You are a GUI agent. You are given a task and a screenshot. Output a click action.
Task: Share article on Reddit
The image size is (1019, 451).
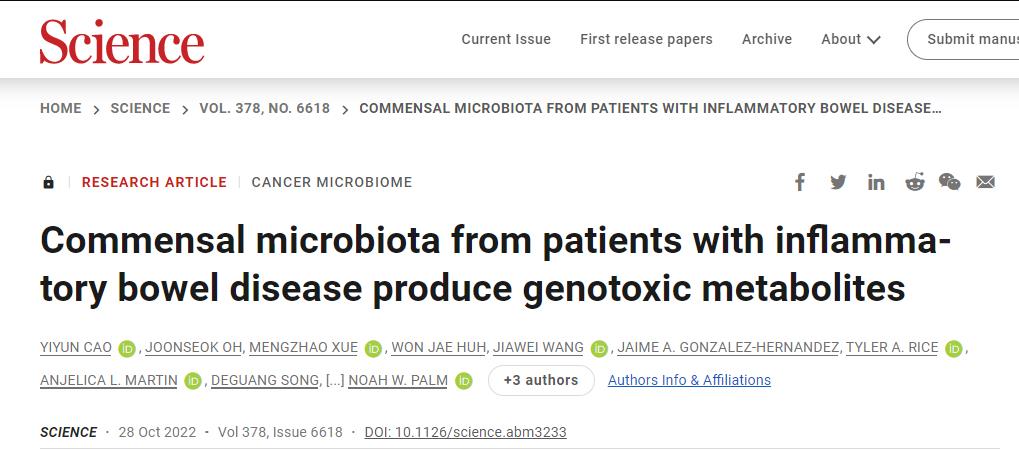[915, 183]
